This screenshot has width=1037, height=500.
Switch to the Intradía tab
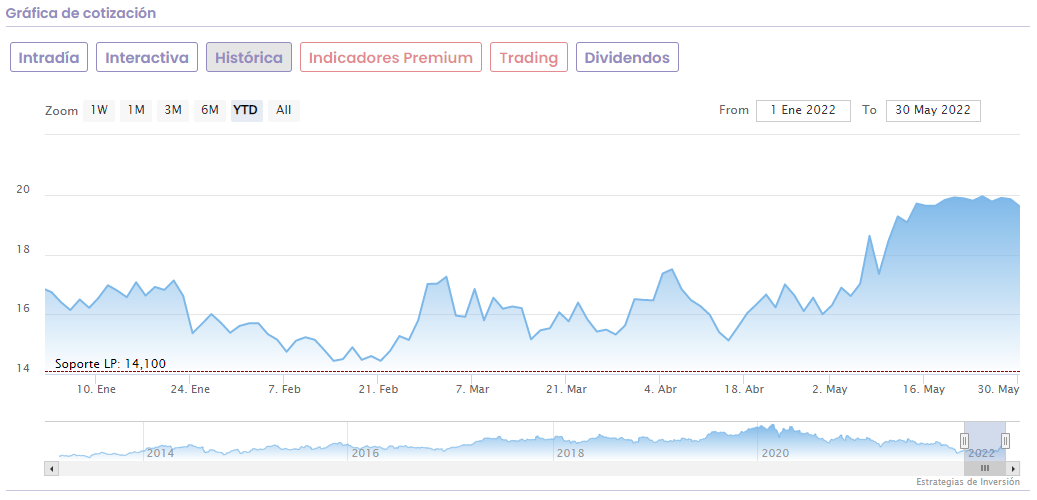tap(49, 57)
